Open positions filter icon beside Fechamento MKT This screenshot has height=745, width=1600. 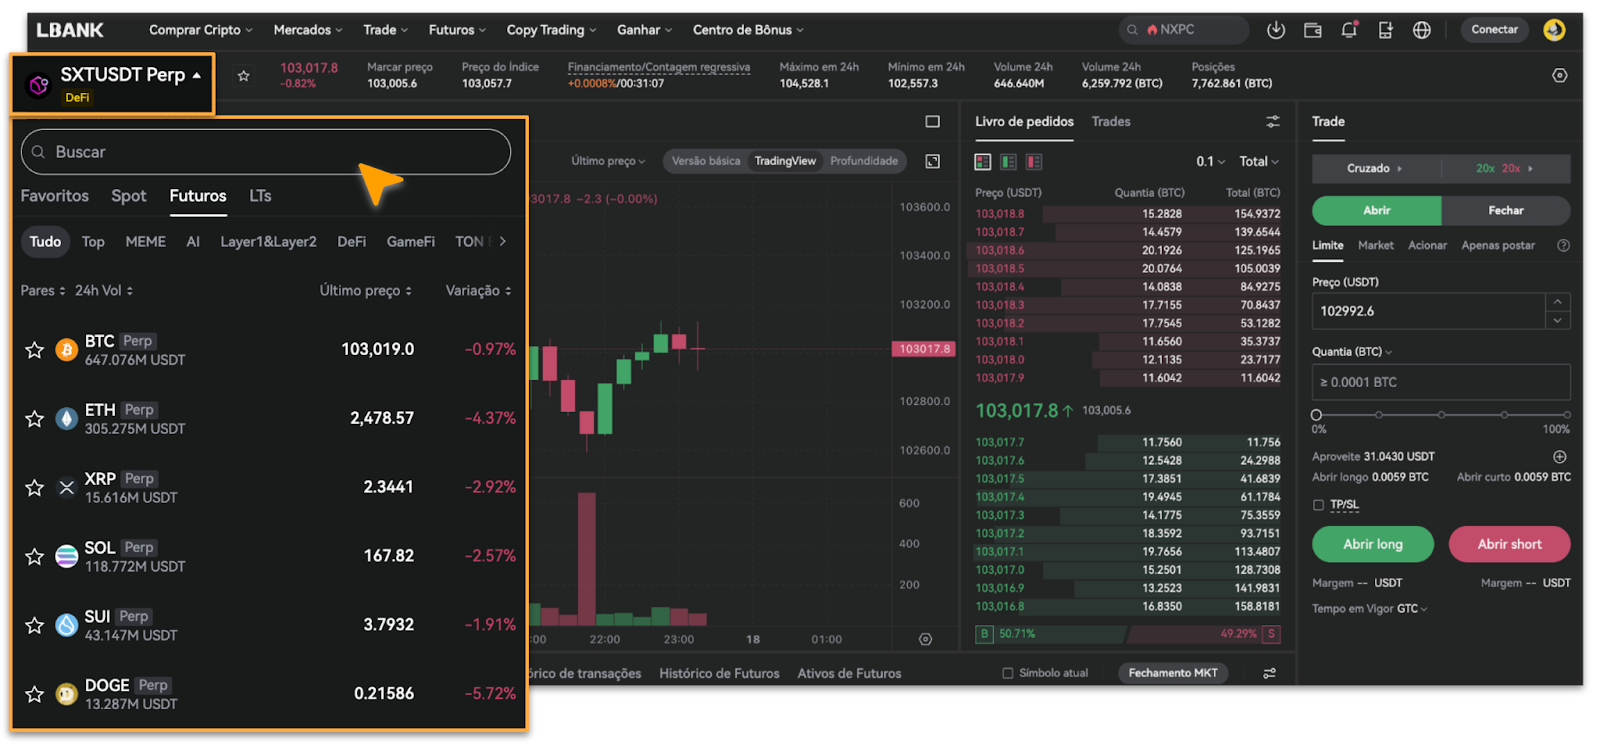(x=1269, y=673)
